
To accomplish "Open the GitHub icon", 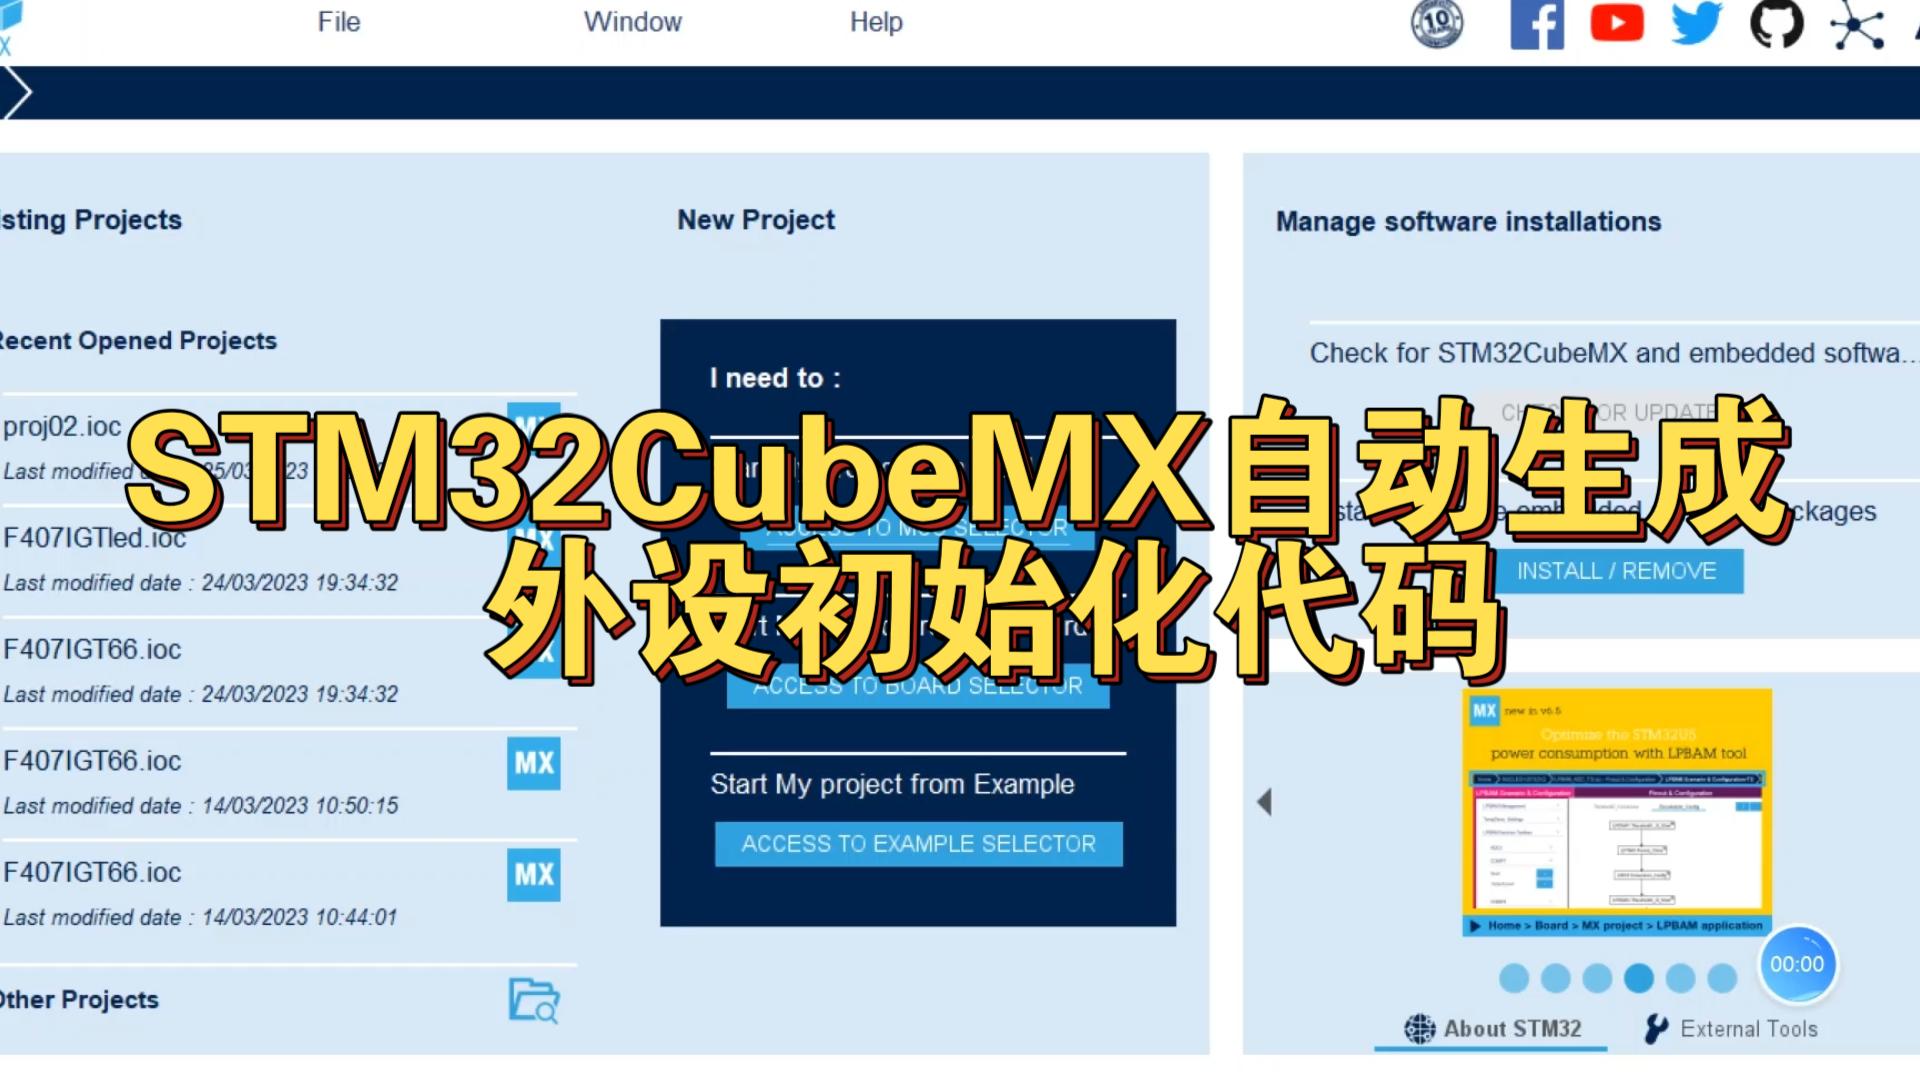I will (x=1777, y=23).
